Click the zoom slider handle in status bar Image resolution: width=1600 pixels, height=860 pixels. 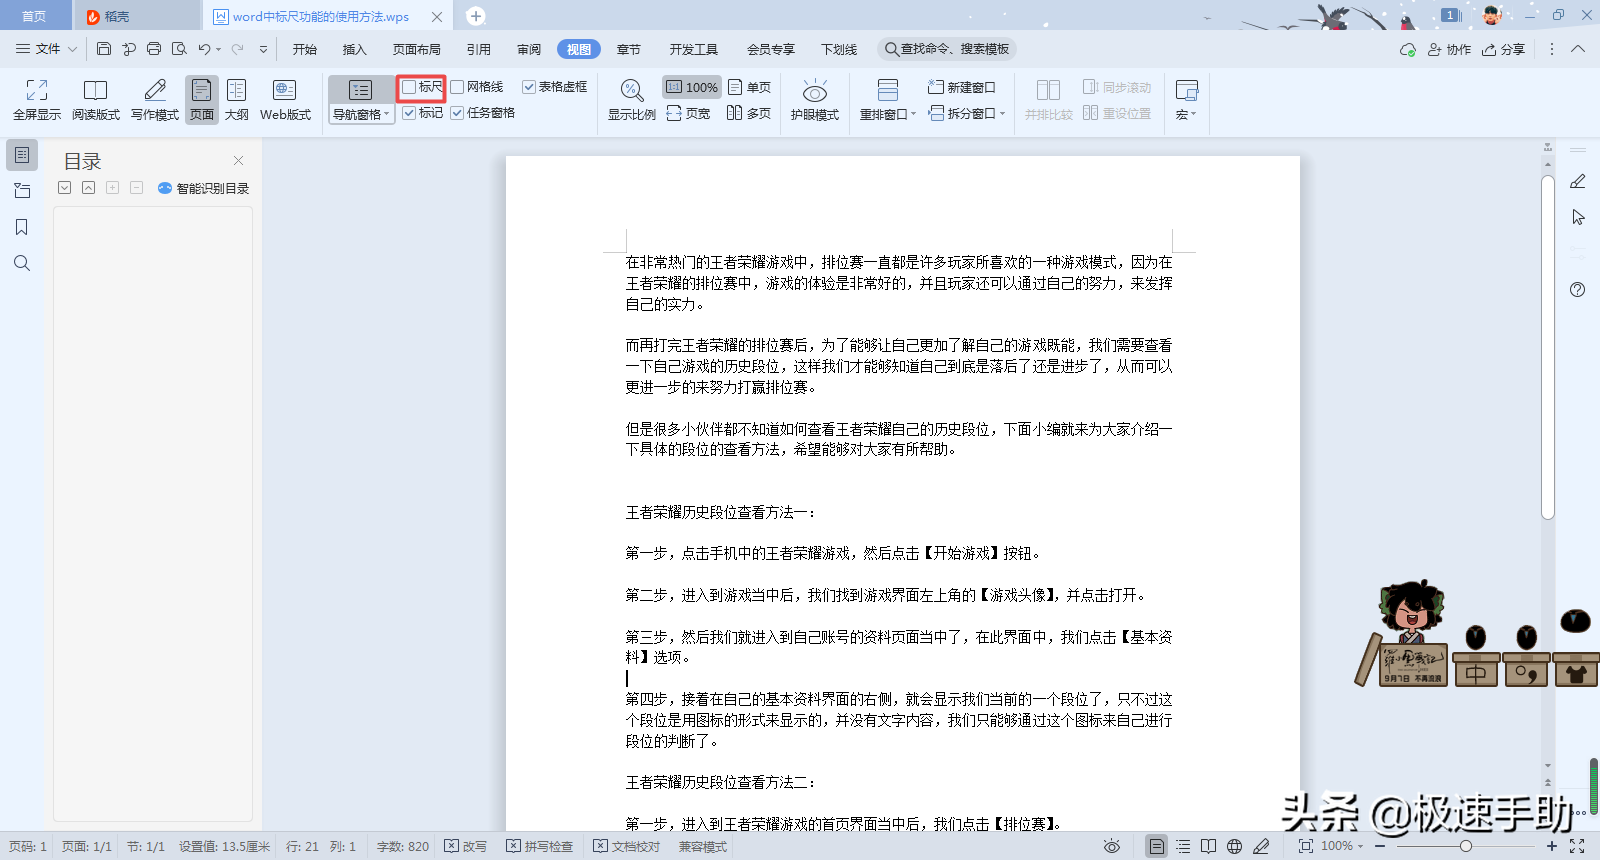[x=1465, y=846]
